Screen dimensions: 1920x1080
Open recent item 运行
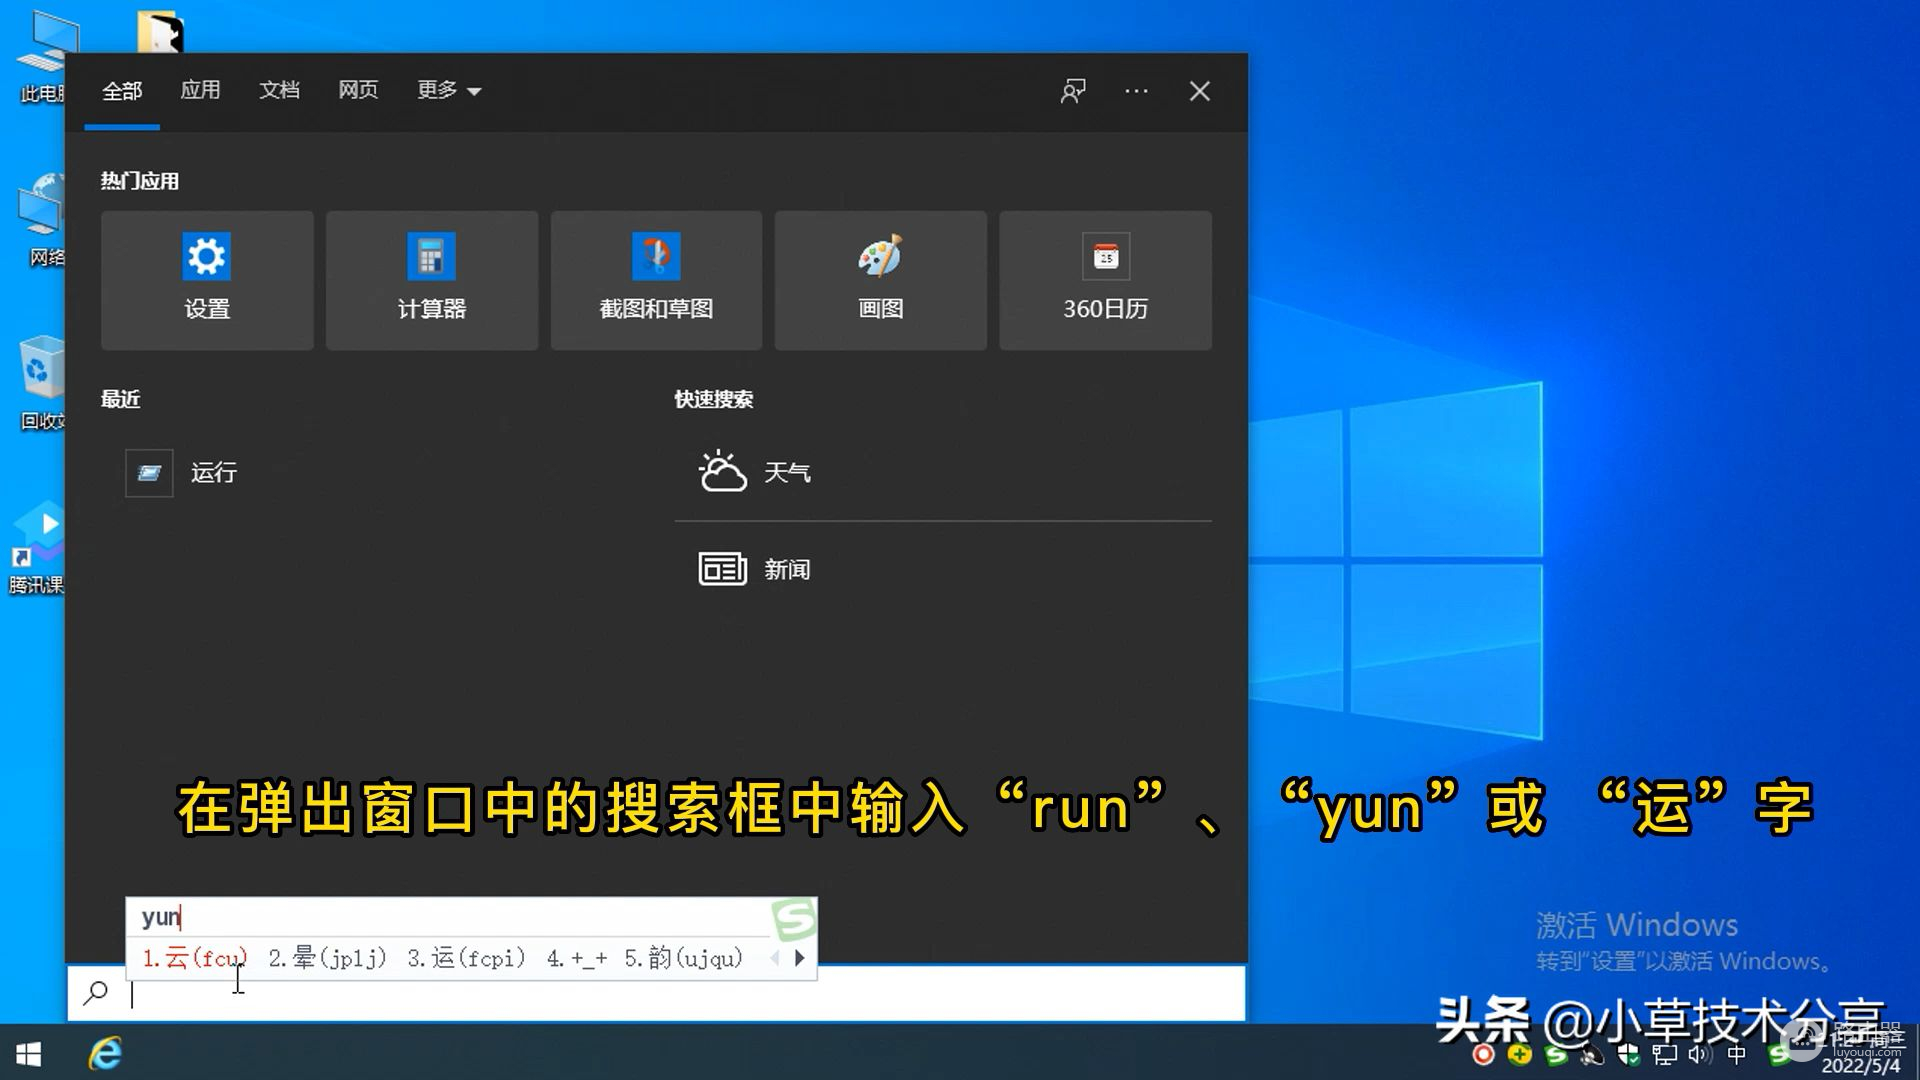tap(212, 473)
